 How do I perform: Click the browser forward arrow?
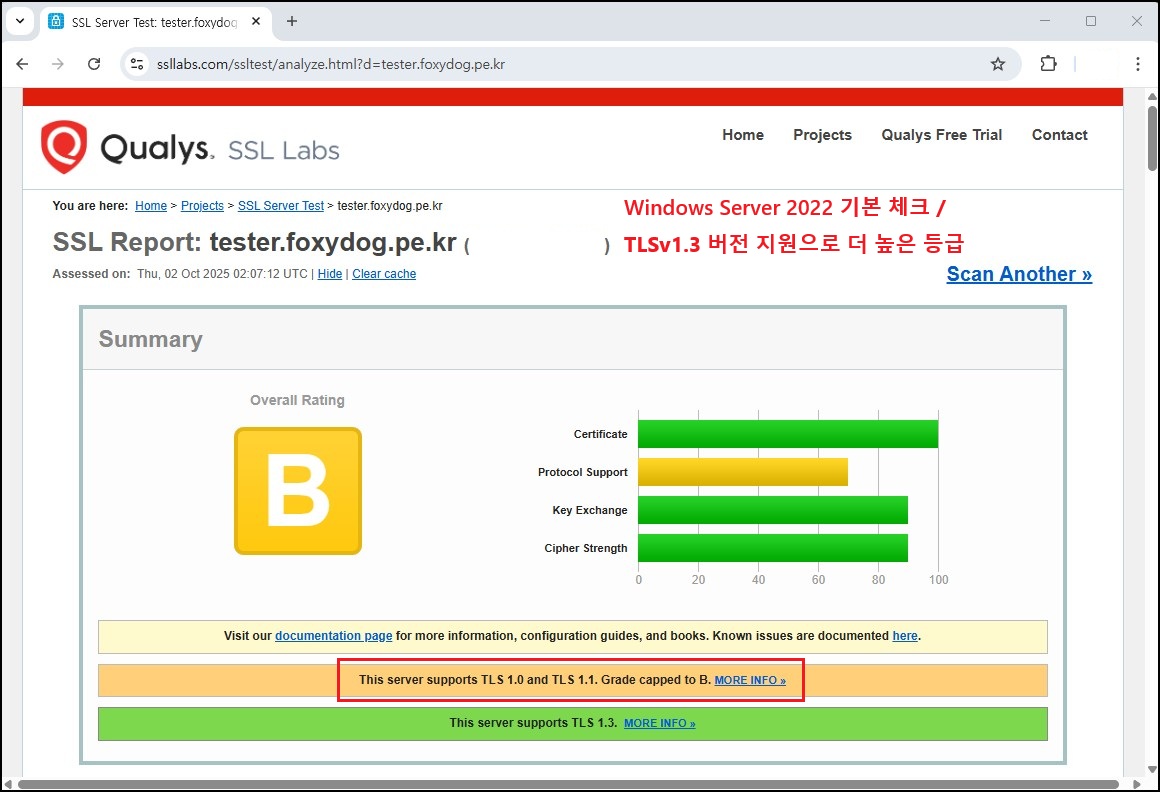point(58,64)
